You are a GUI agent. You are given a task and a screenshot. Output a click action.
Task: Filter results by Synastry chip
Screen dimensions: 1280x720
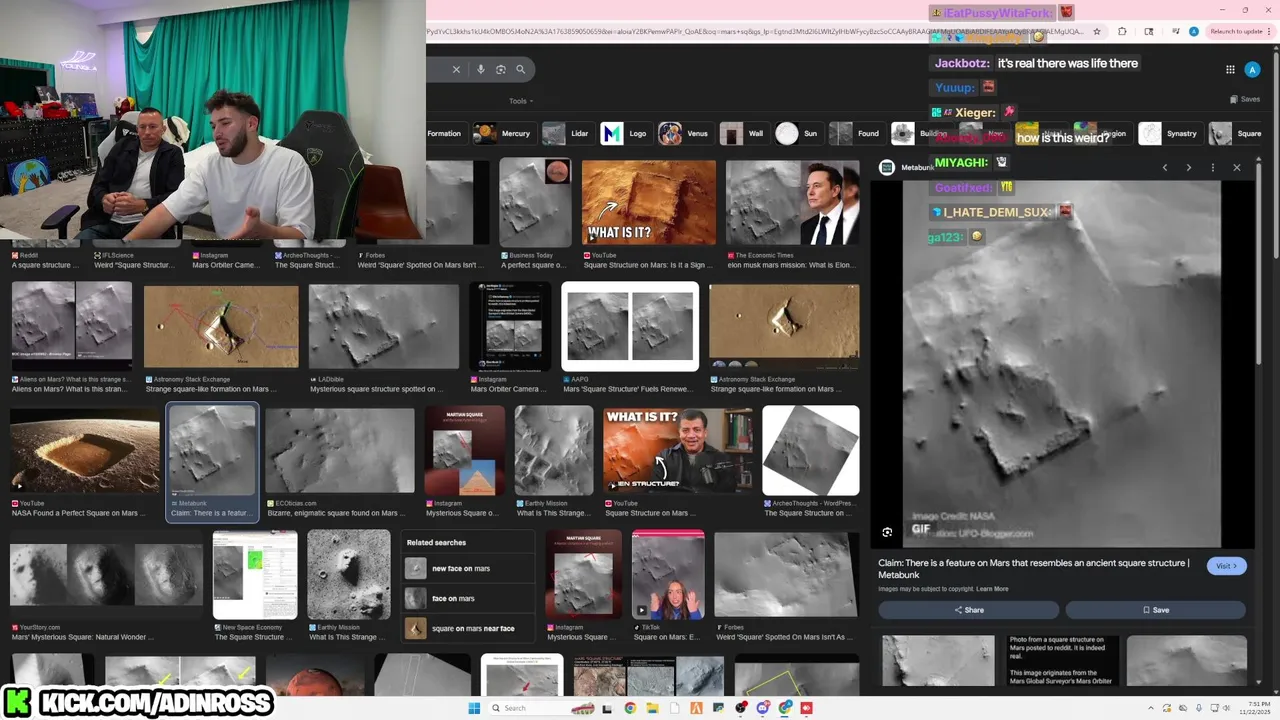(x=1169, y=133)
